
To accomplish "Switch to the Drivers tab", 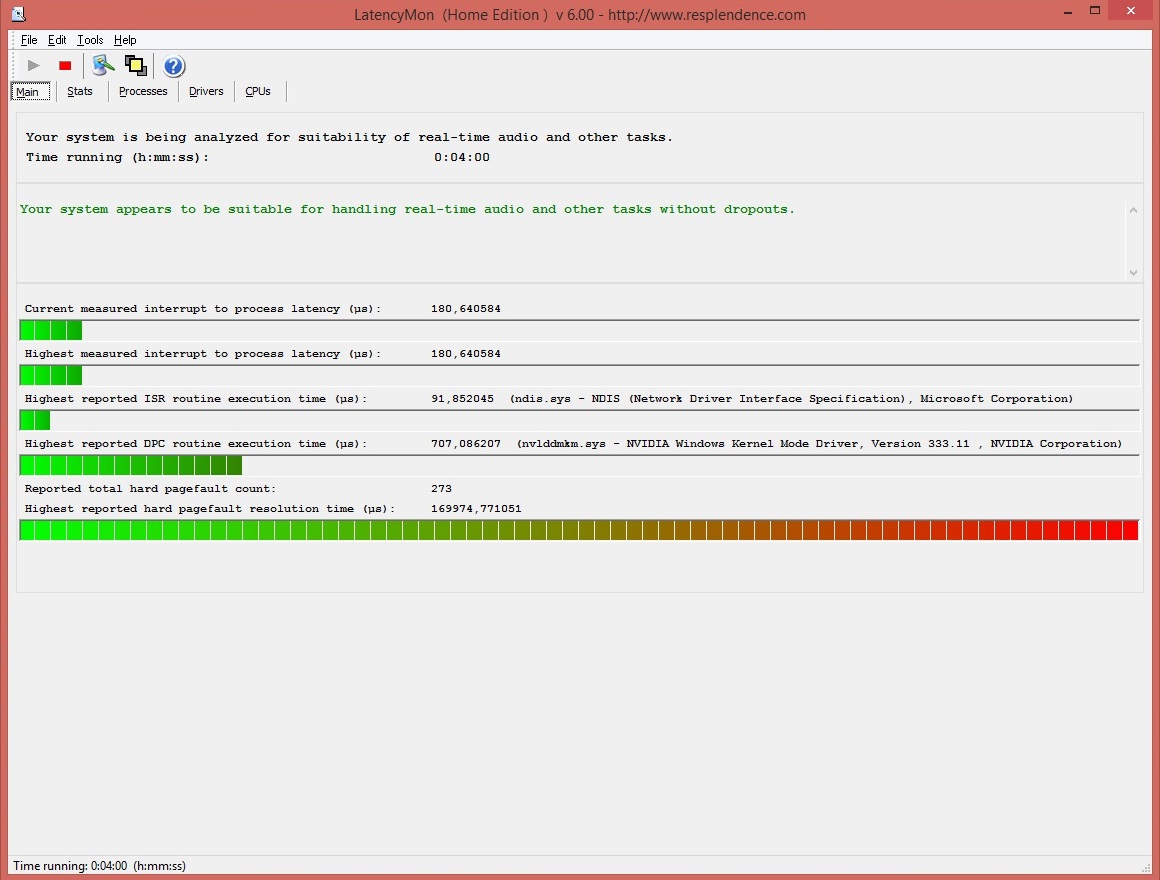I will (206, 92).
